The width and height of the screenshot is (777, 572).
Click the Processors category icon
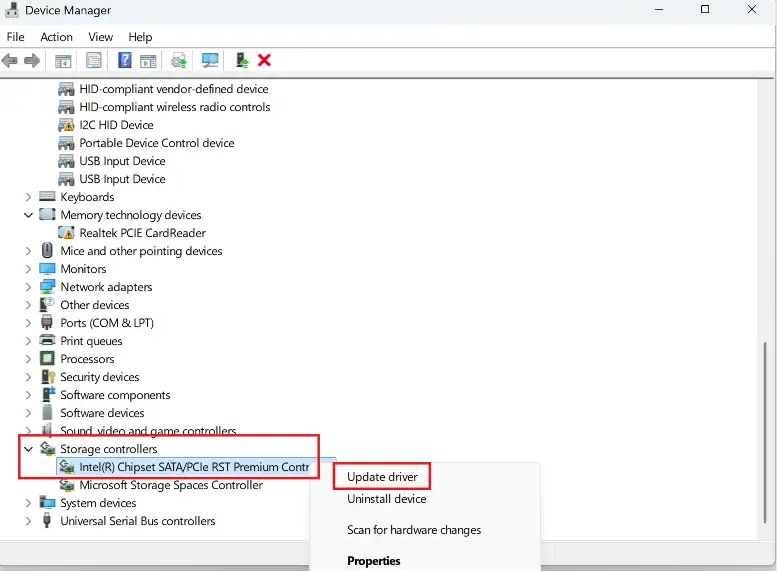click(x=47, y=358)
